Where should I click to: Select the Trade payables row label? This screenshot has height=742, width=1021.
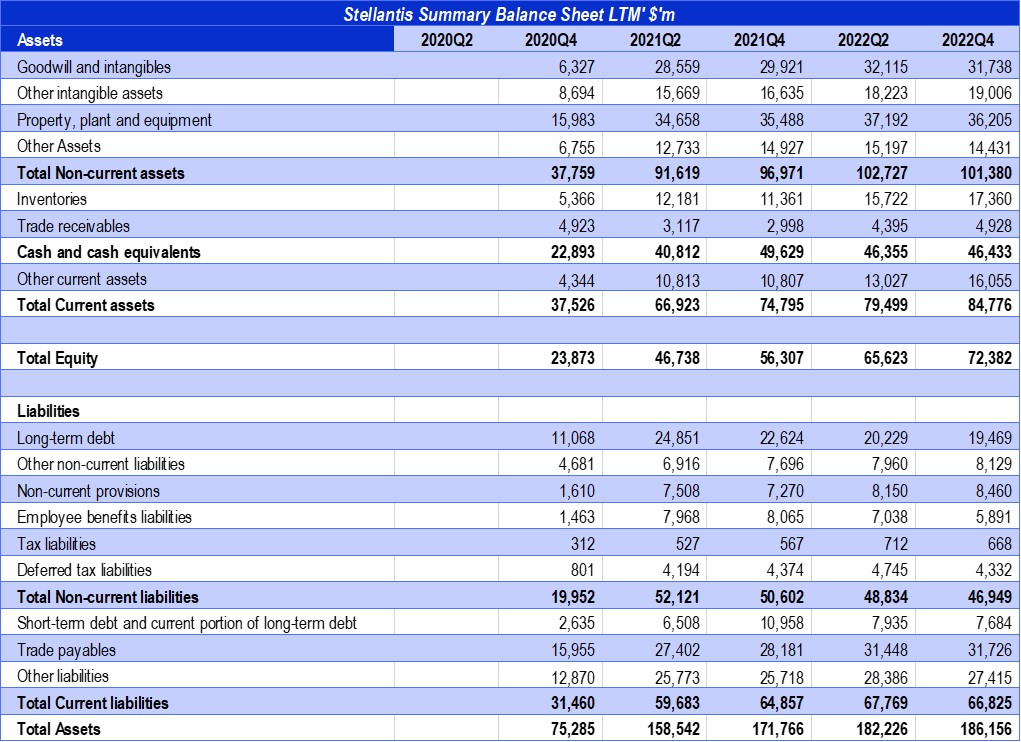click(66, 650)
